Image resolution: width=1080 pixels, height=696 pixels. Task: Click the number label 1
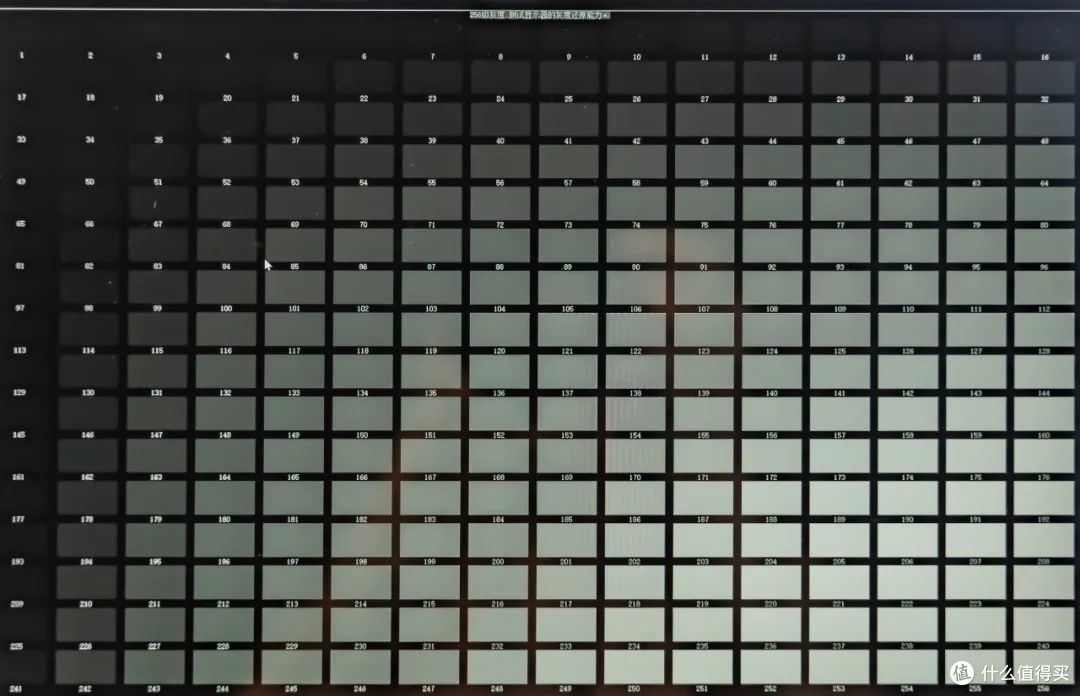click(22, 55)
